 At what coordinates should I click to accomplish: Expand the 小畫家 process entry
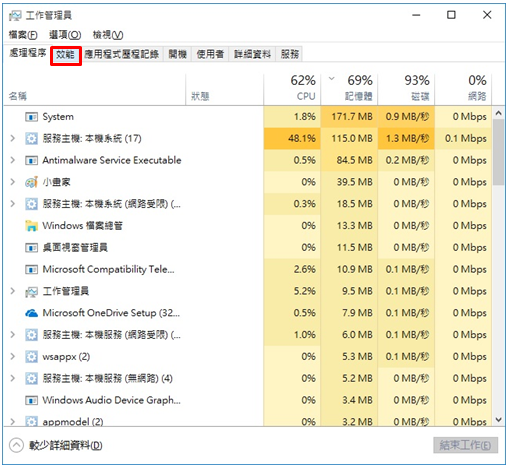[13, 182]
